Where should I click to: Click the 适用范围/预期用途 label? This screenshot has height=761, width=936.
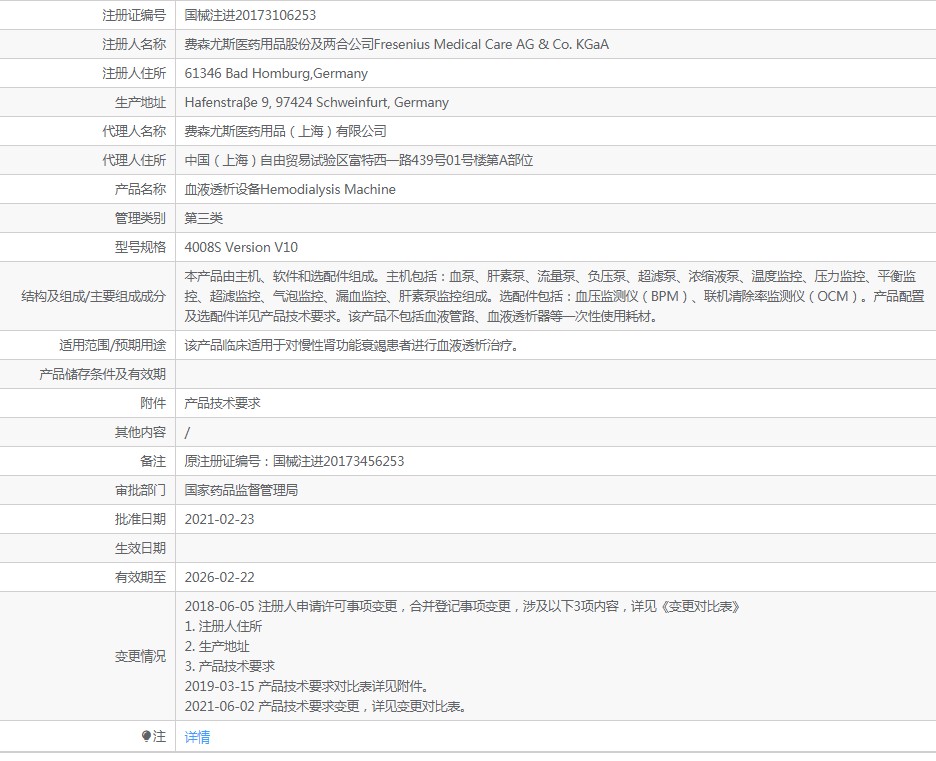(113, 345)
